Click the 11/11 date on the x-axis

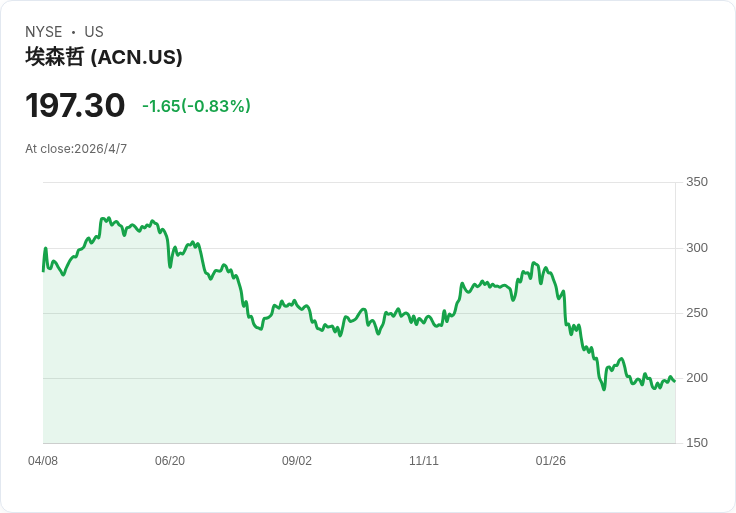click(424, 461)
